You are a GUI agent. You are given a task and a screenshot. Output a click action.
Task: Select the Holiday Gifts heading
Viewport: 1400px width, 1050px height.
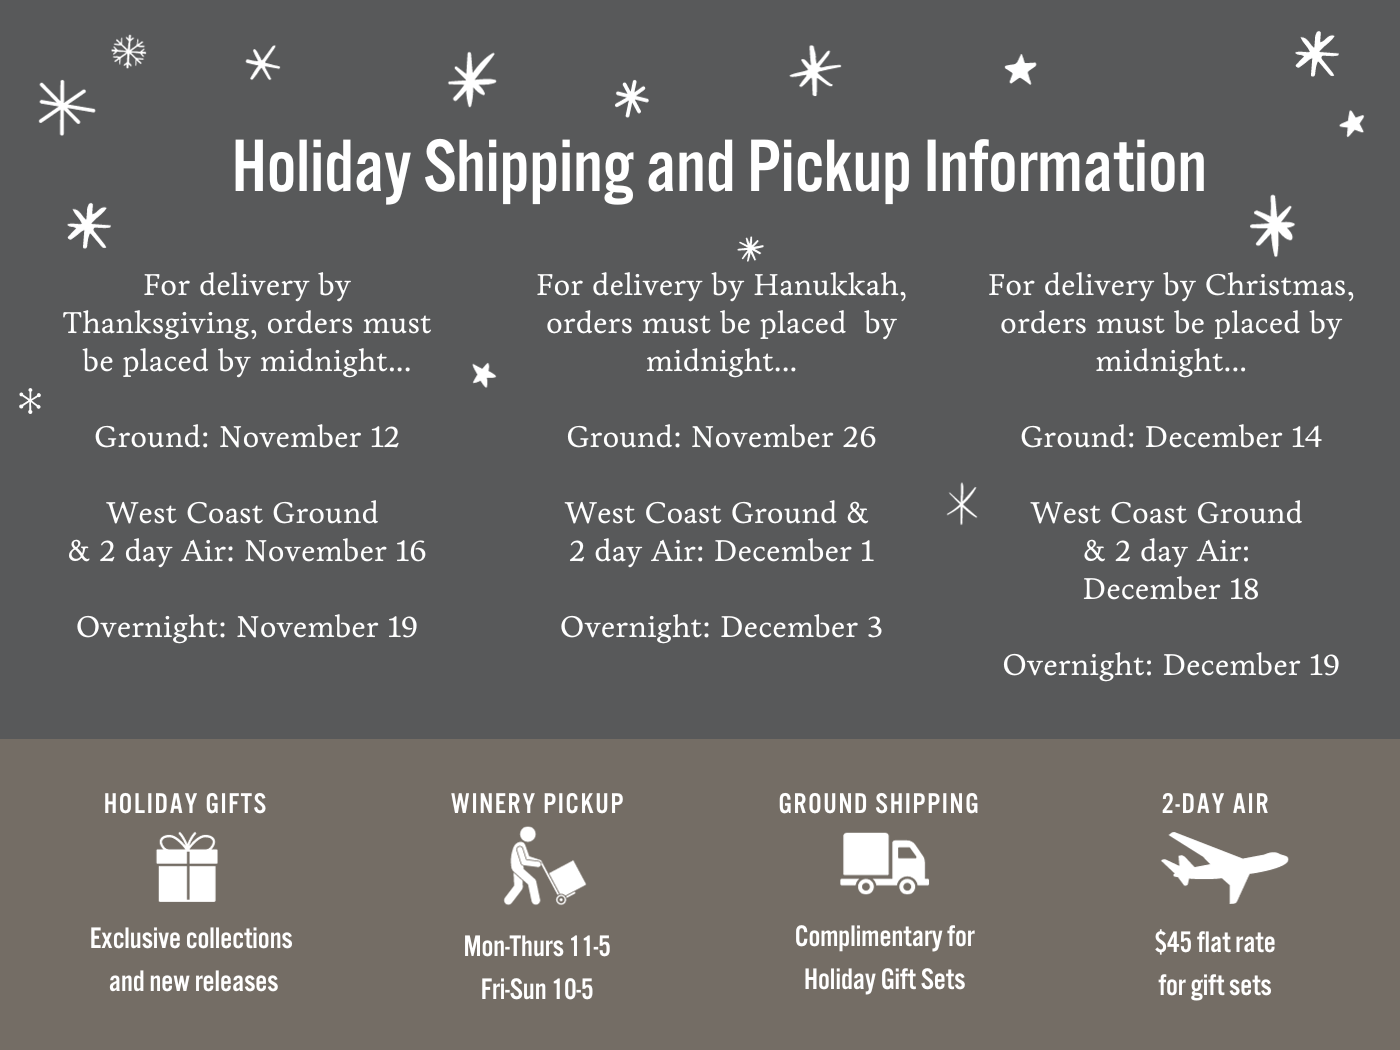(x=186, y=804)
